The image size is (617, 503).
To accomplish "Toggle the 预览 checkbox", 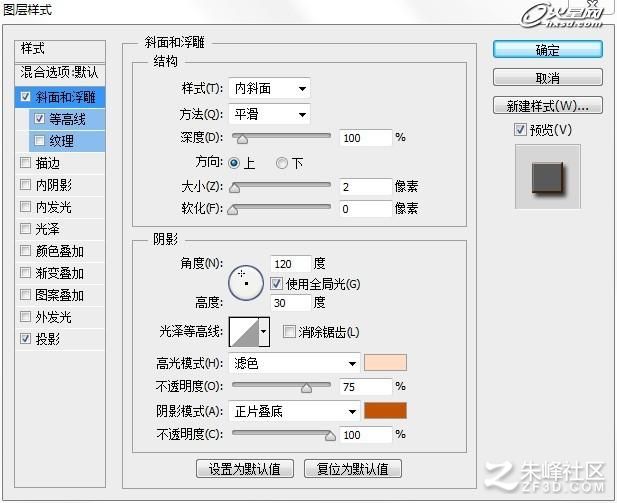I will pyautogui.click(x=520, y=129).
